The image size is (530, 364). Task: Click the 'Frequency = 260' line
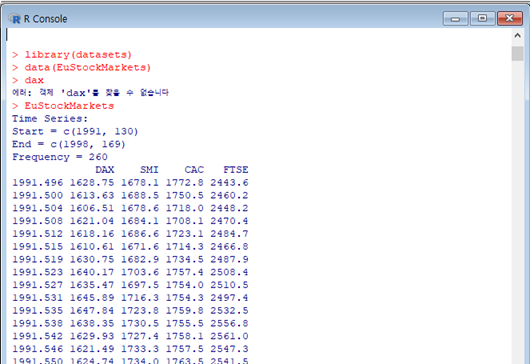[x=60, y=157]
